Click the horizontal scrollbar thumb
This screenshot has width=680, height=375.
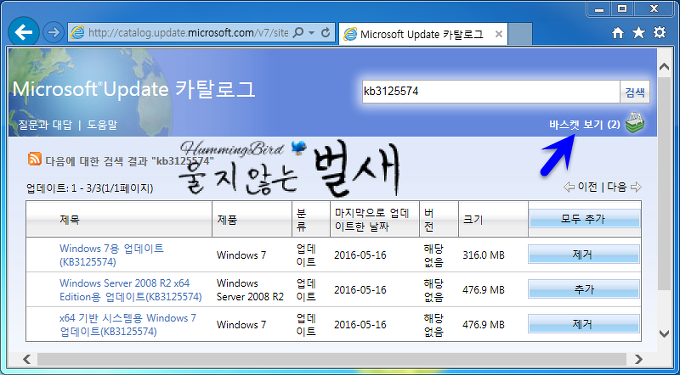coord(332,359)
